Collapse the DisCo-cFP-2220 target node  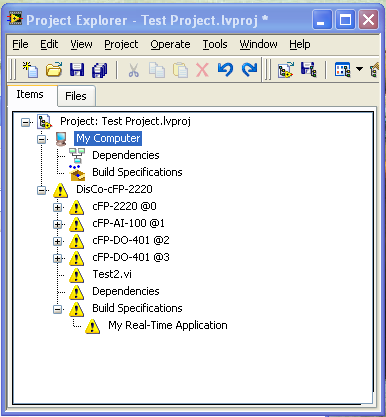coord(41,190)
